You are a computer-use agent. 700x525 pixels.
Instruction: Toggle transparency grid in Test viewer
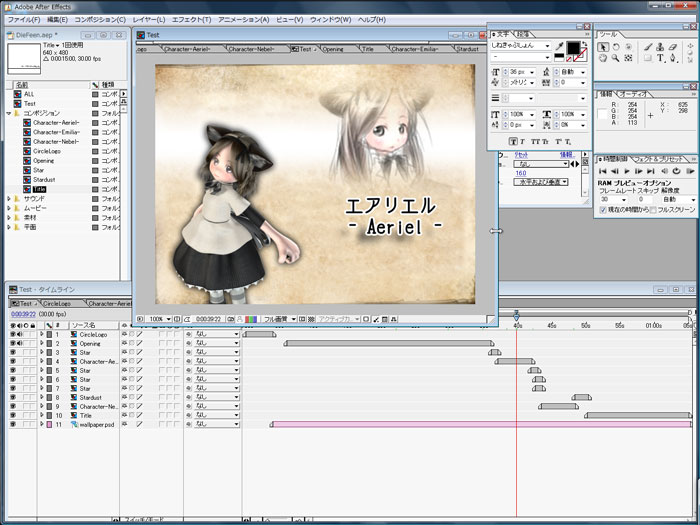[x=312, y=319]
